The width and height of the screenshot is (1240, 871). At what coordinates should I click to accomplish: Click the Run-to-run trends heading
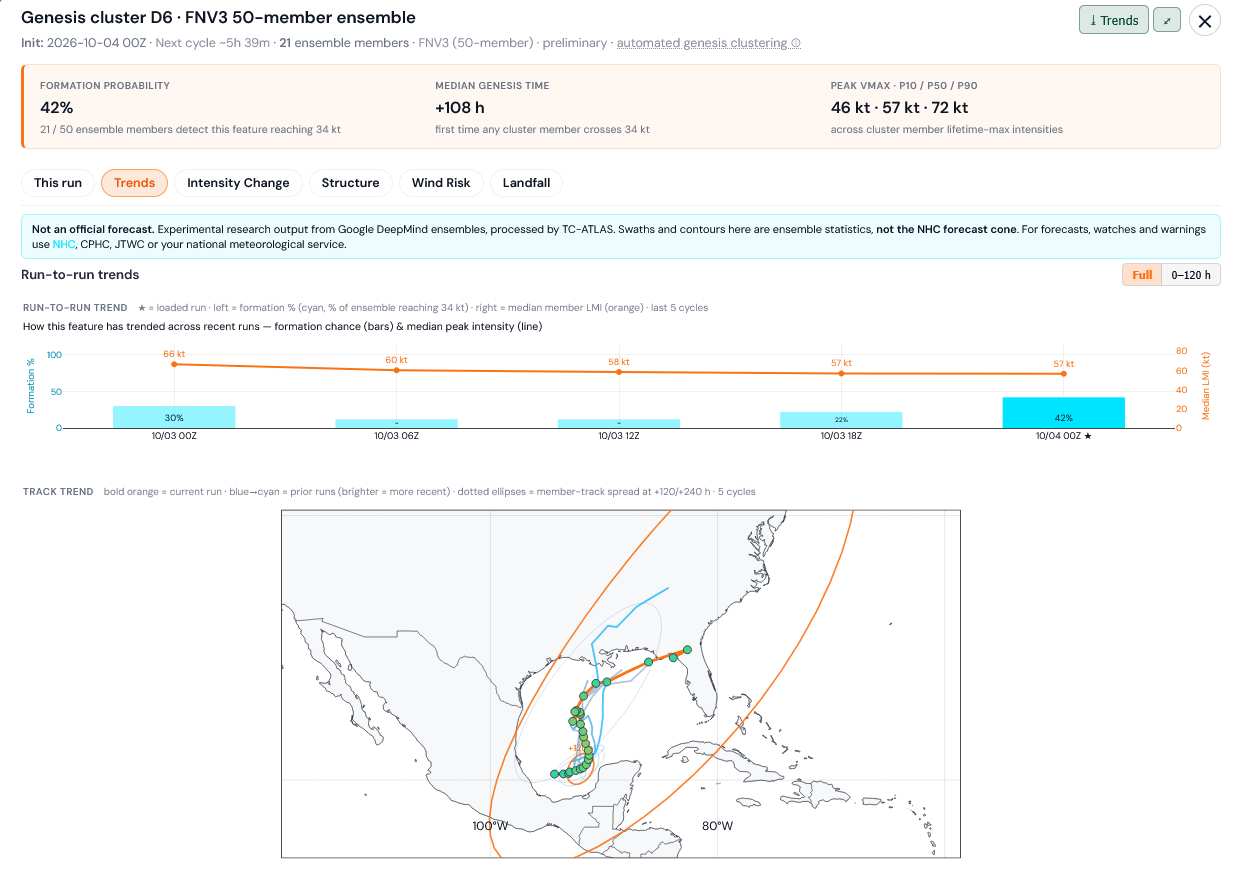pyautogui.click(x=80, y=274)
